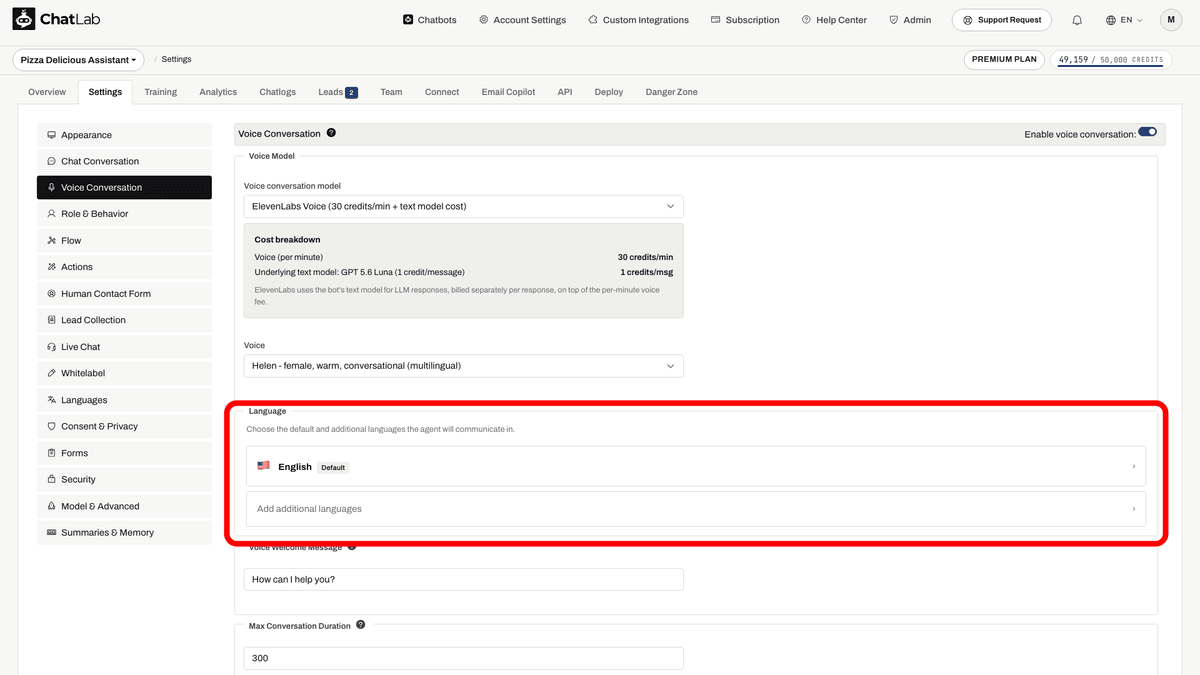
Task: Open the Voice conversation model dropdown
Action: point(464,206)
